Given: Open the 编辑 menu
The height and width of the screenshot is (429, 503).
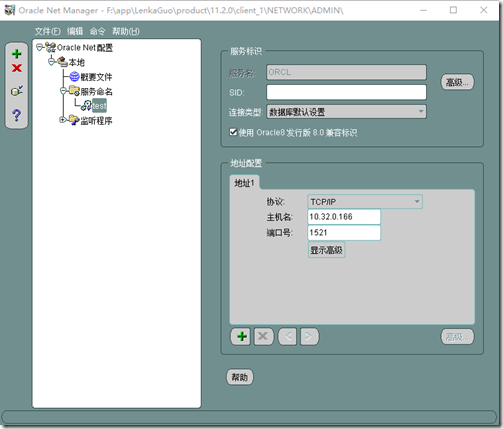Looking at the screenshot, I should click(x=75, y=31).
